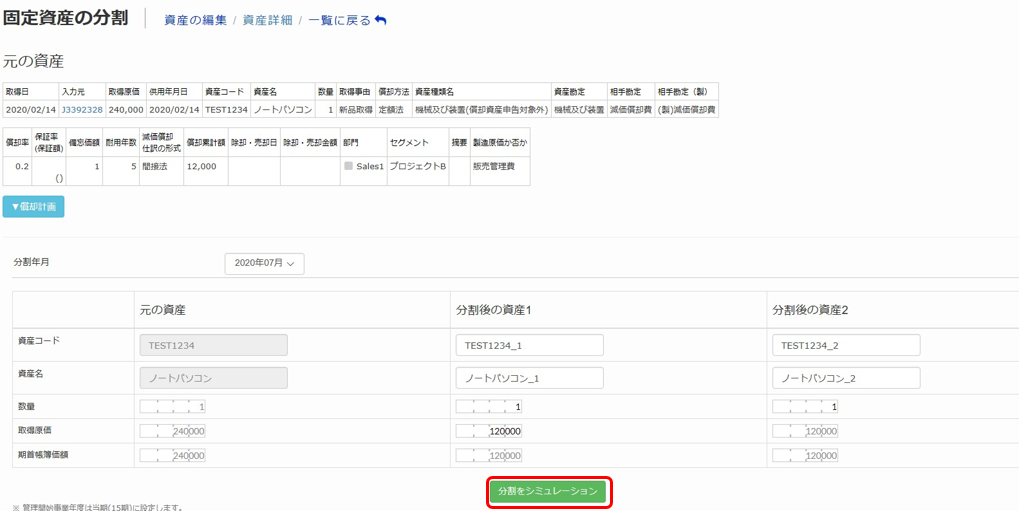Click 数量 field of 元の資産 column
1019x511 pixels.
(173, 407)
